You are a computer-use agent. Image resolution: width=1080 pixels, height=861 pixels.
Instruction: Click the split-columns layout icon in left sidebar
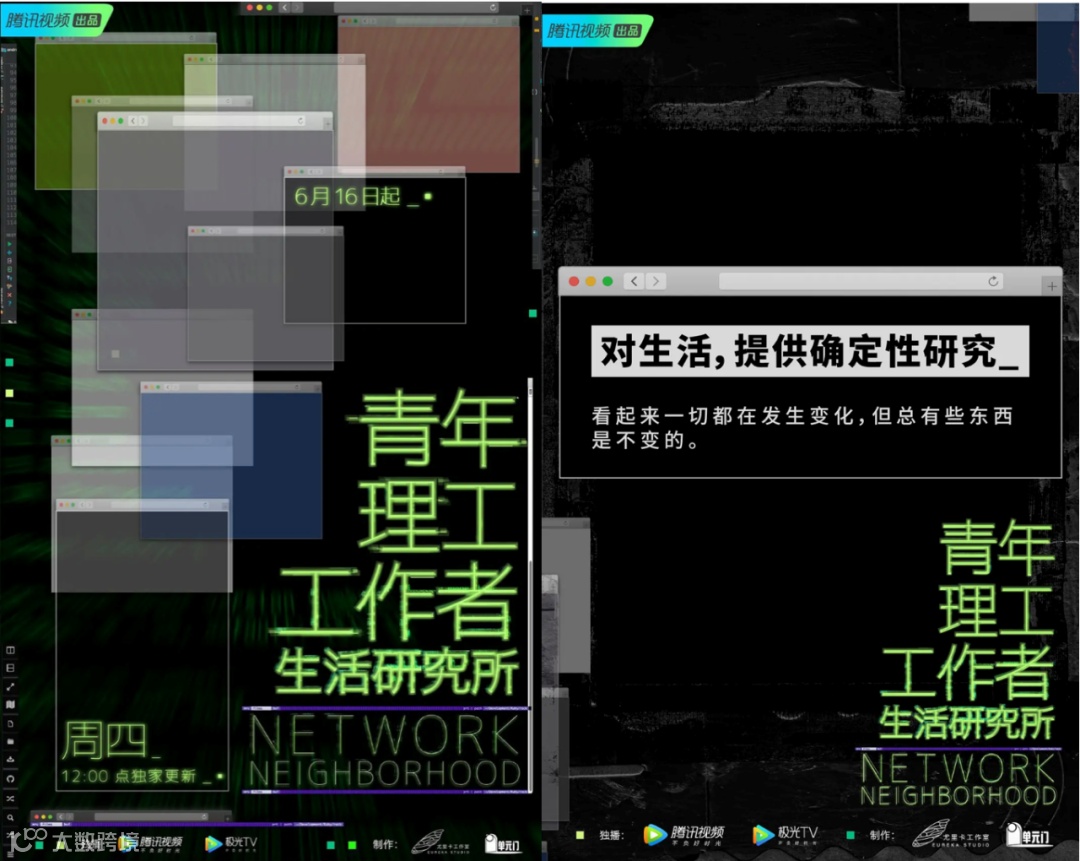point(10,650)
